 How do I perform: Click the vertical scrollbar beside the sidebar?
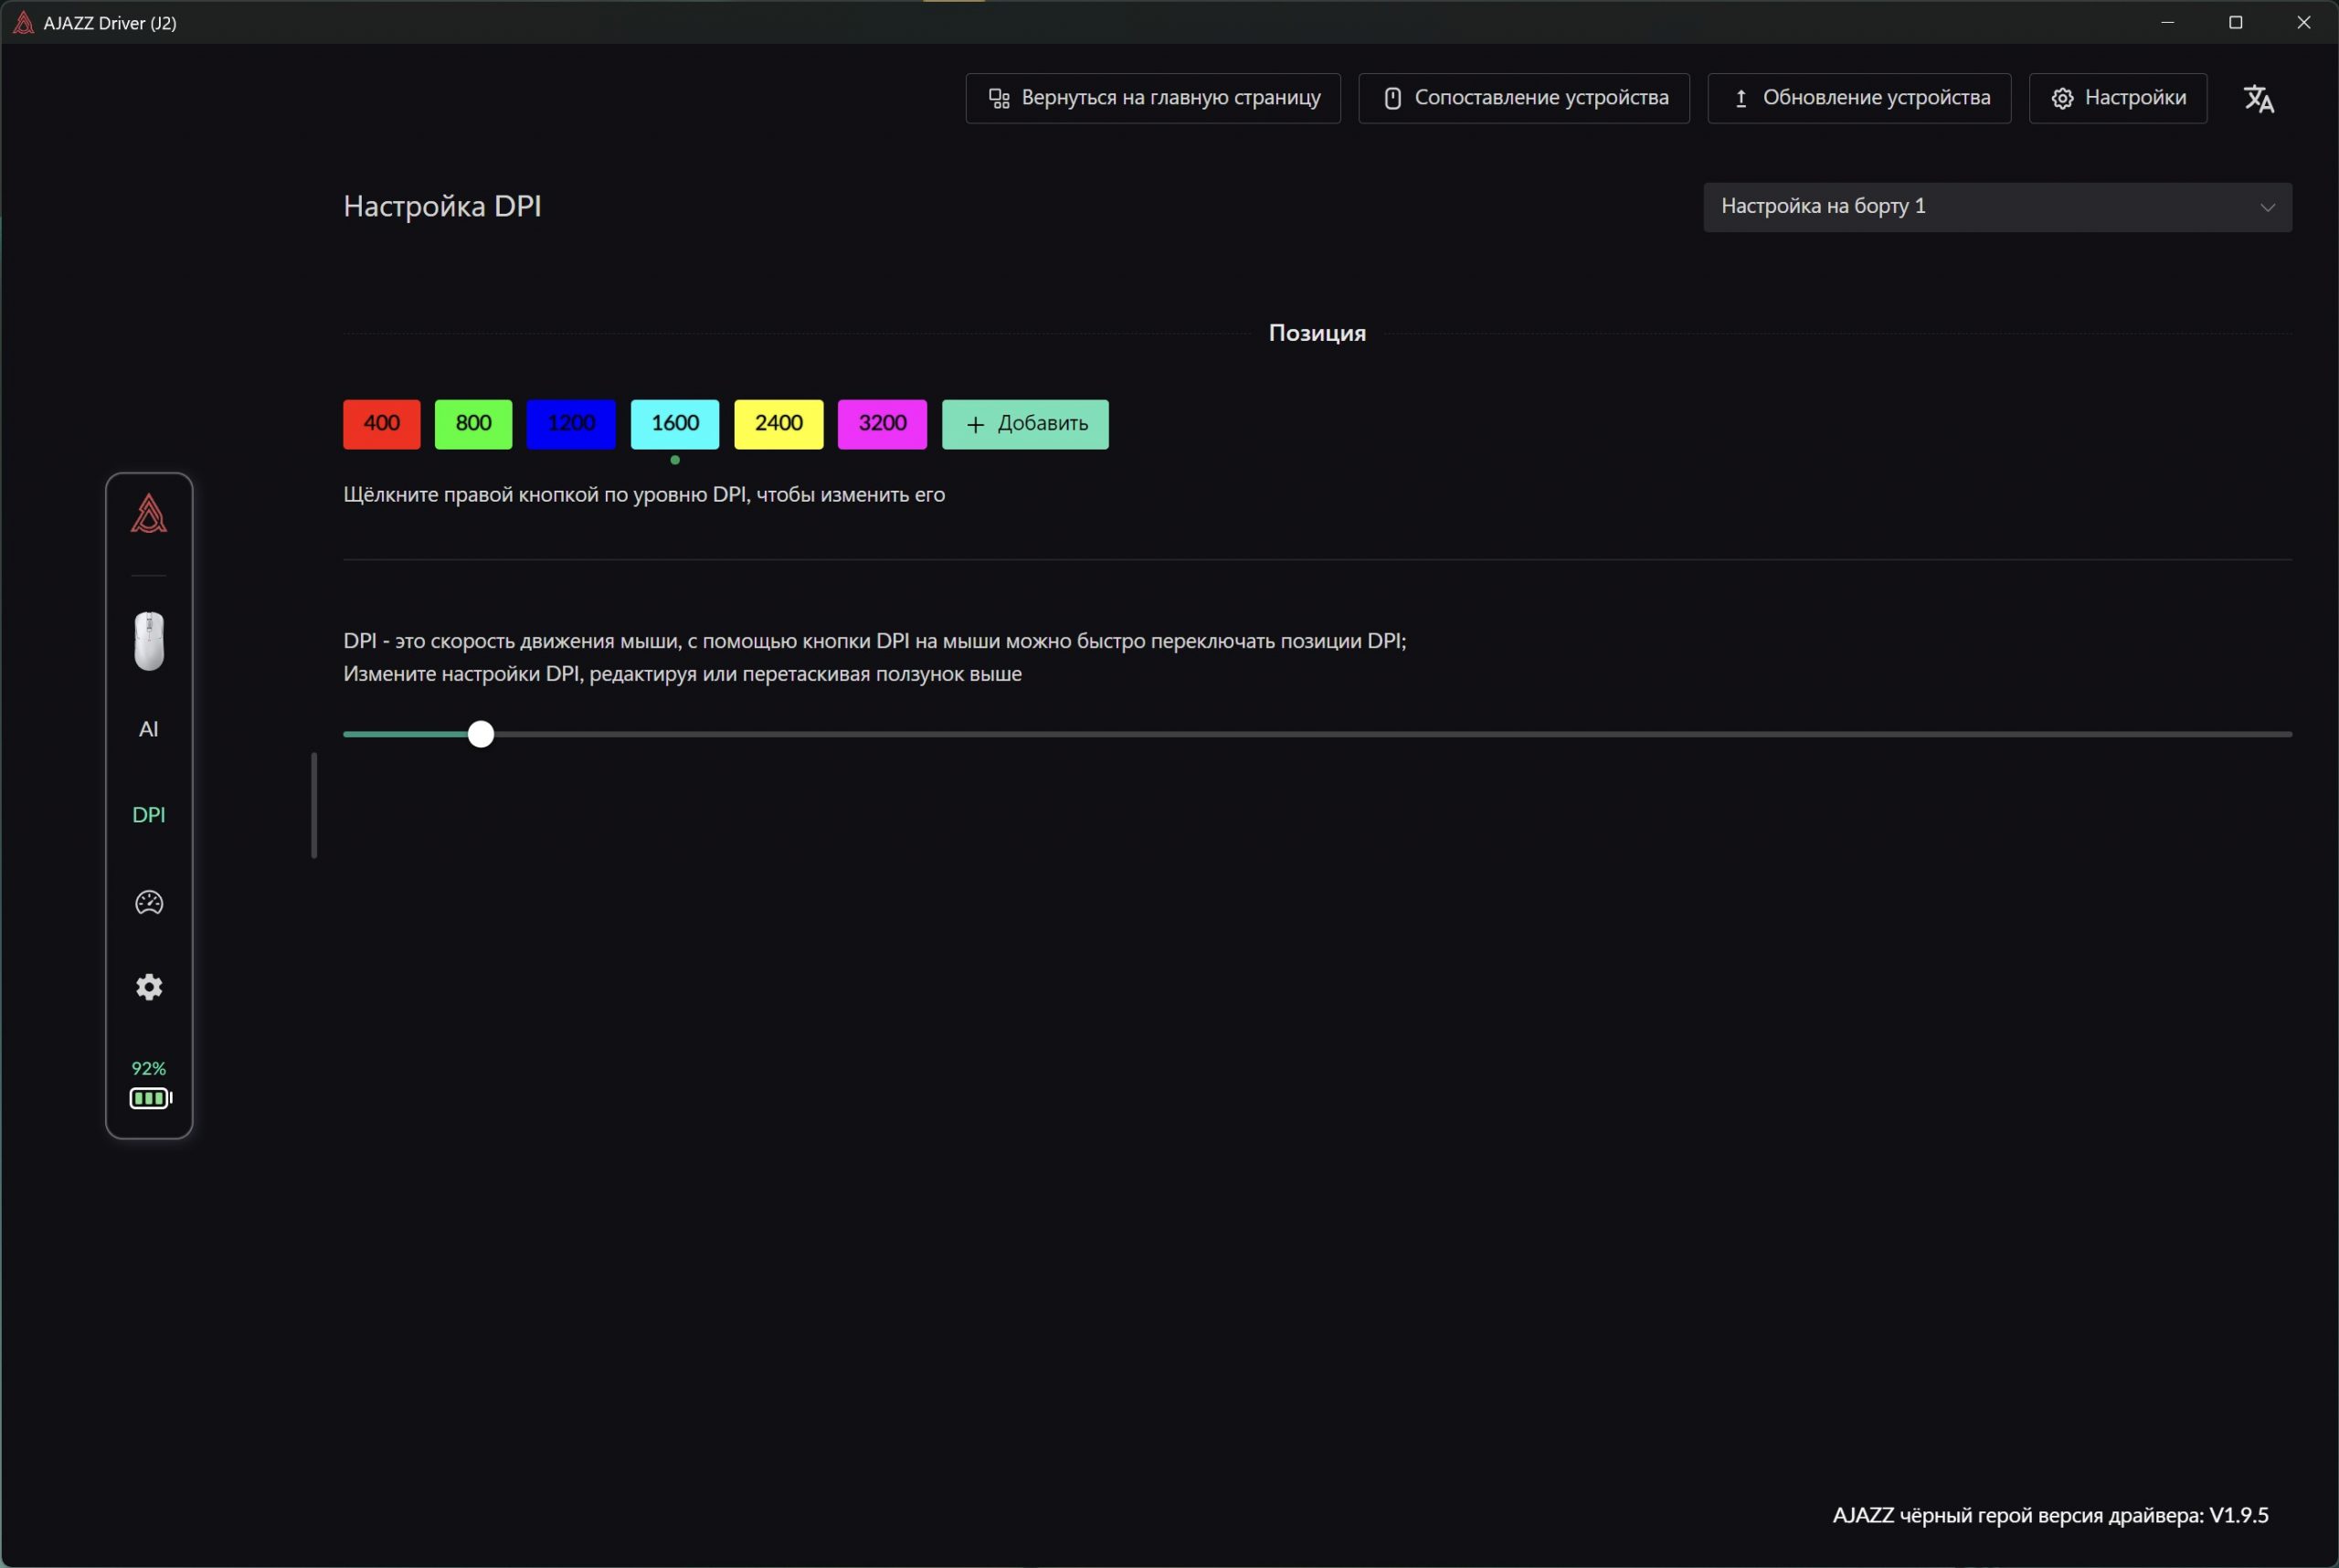tap(314, 805)
